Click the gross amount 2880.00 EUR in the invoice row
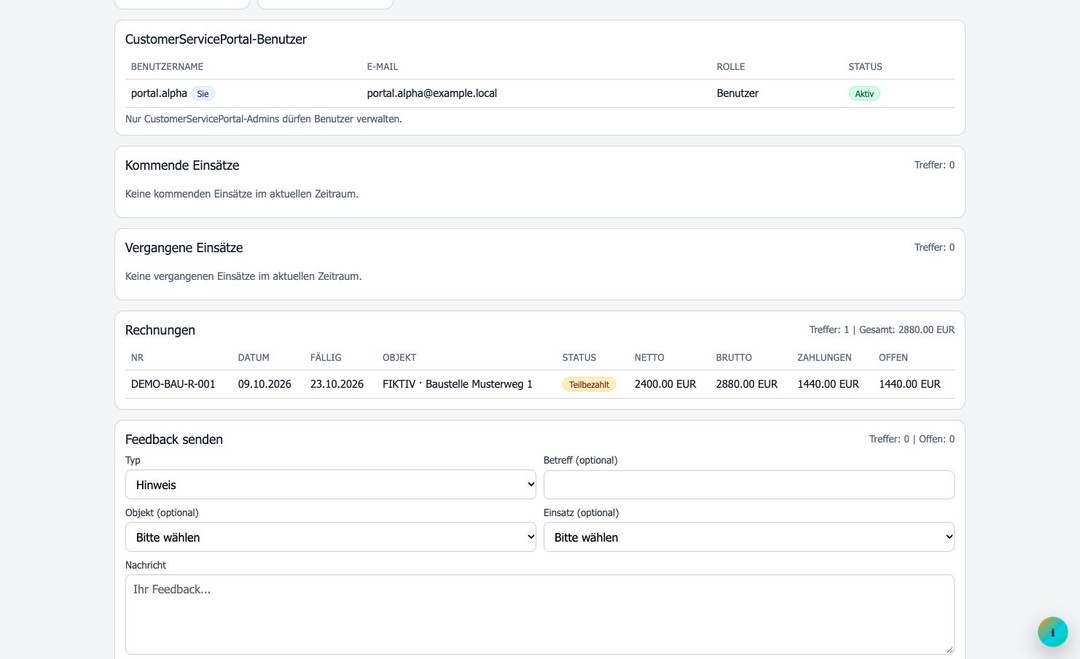Image resolution: width=1080 pixels, height=659 pixels. click(747, 384)
